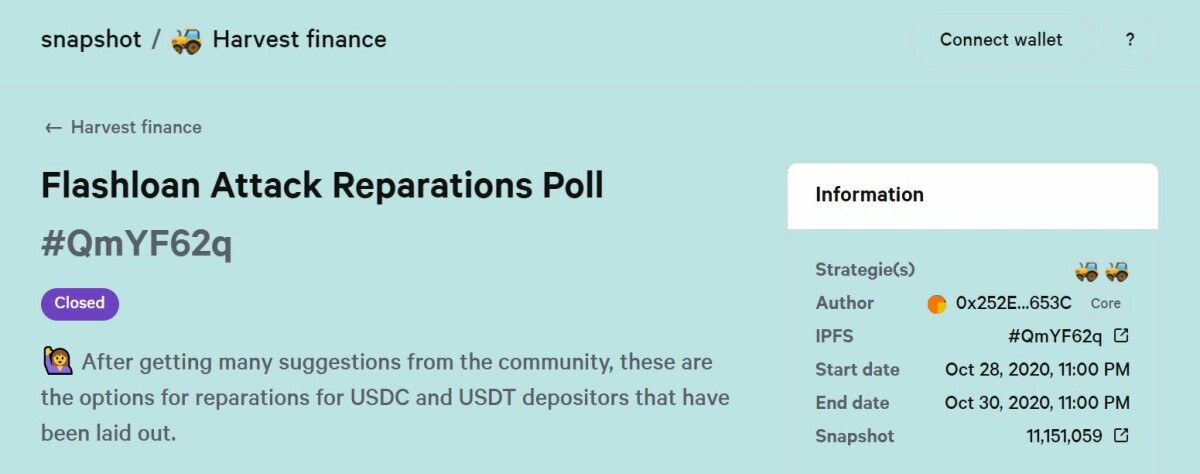Click the back arrow above the title
This screenshot has width=1200, height=474.
(x=53, y=128)
